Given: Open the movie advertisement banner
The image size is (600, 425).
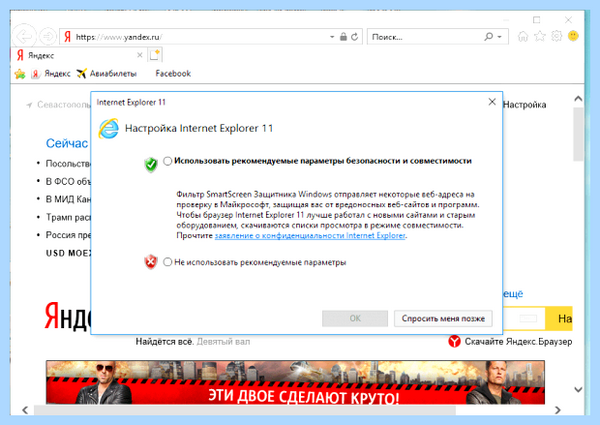Looking at the screenshot, I should click(x=295, y=382).
